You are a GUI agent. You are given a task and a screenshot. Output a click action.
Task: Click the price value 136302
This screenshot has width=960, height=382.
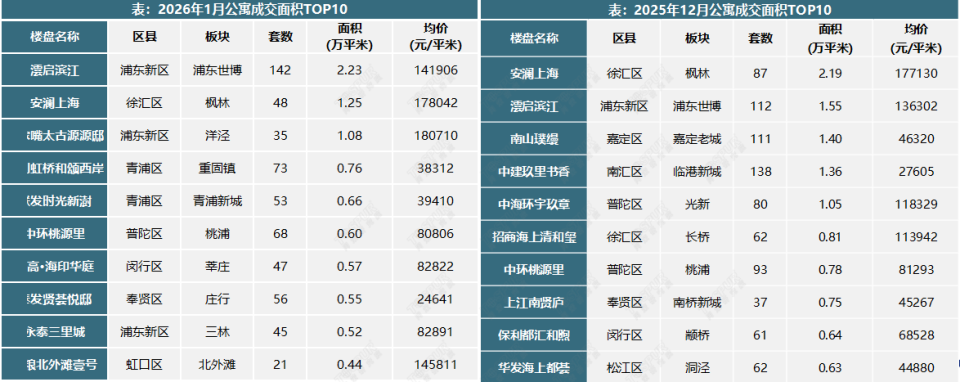[915, 107]
